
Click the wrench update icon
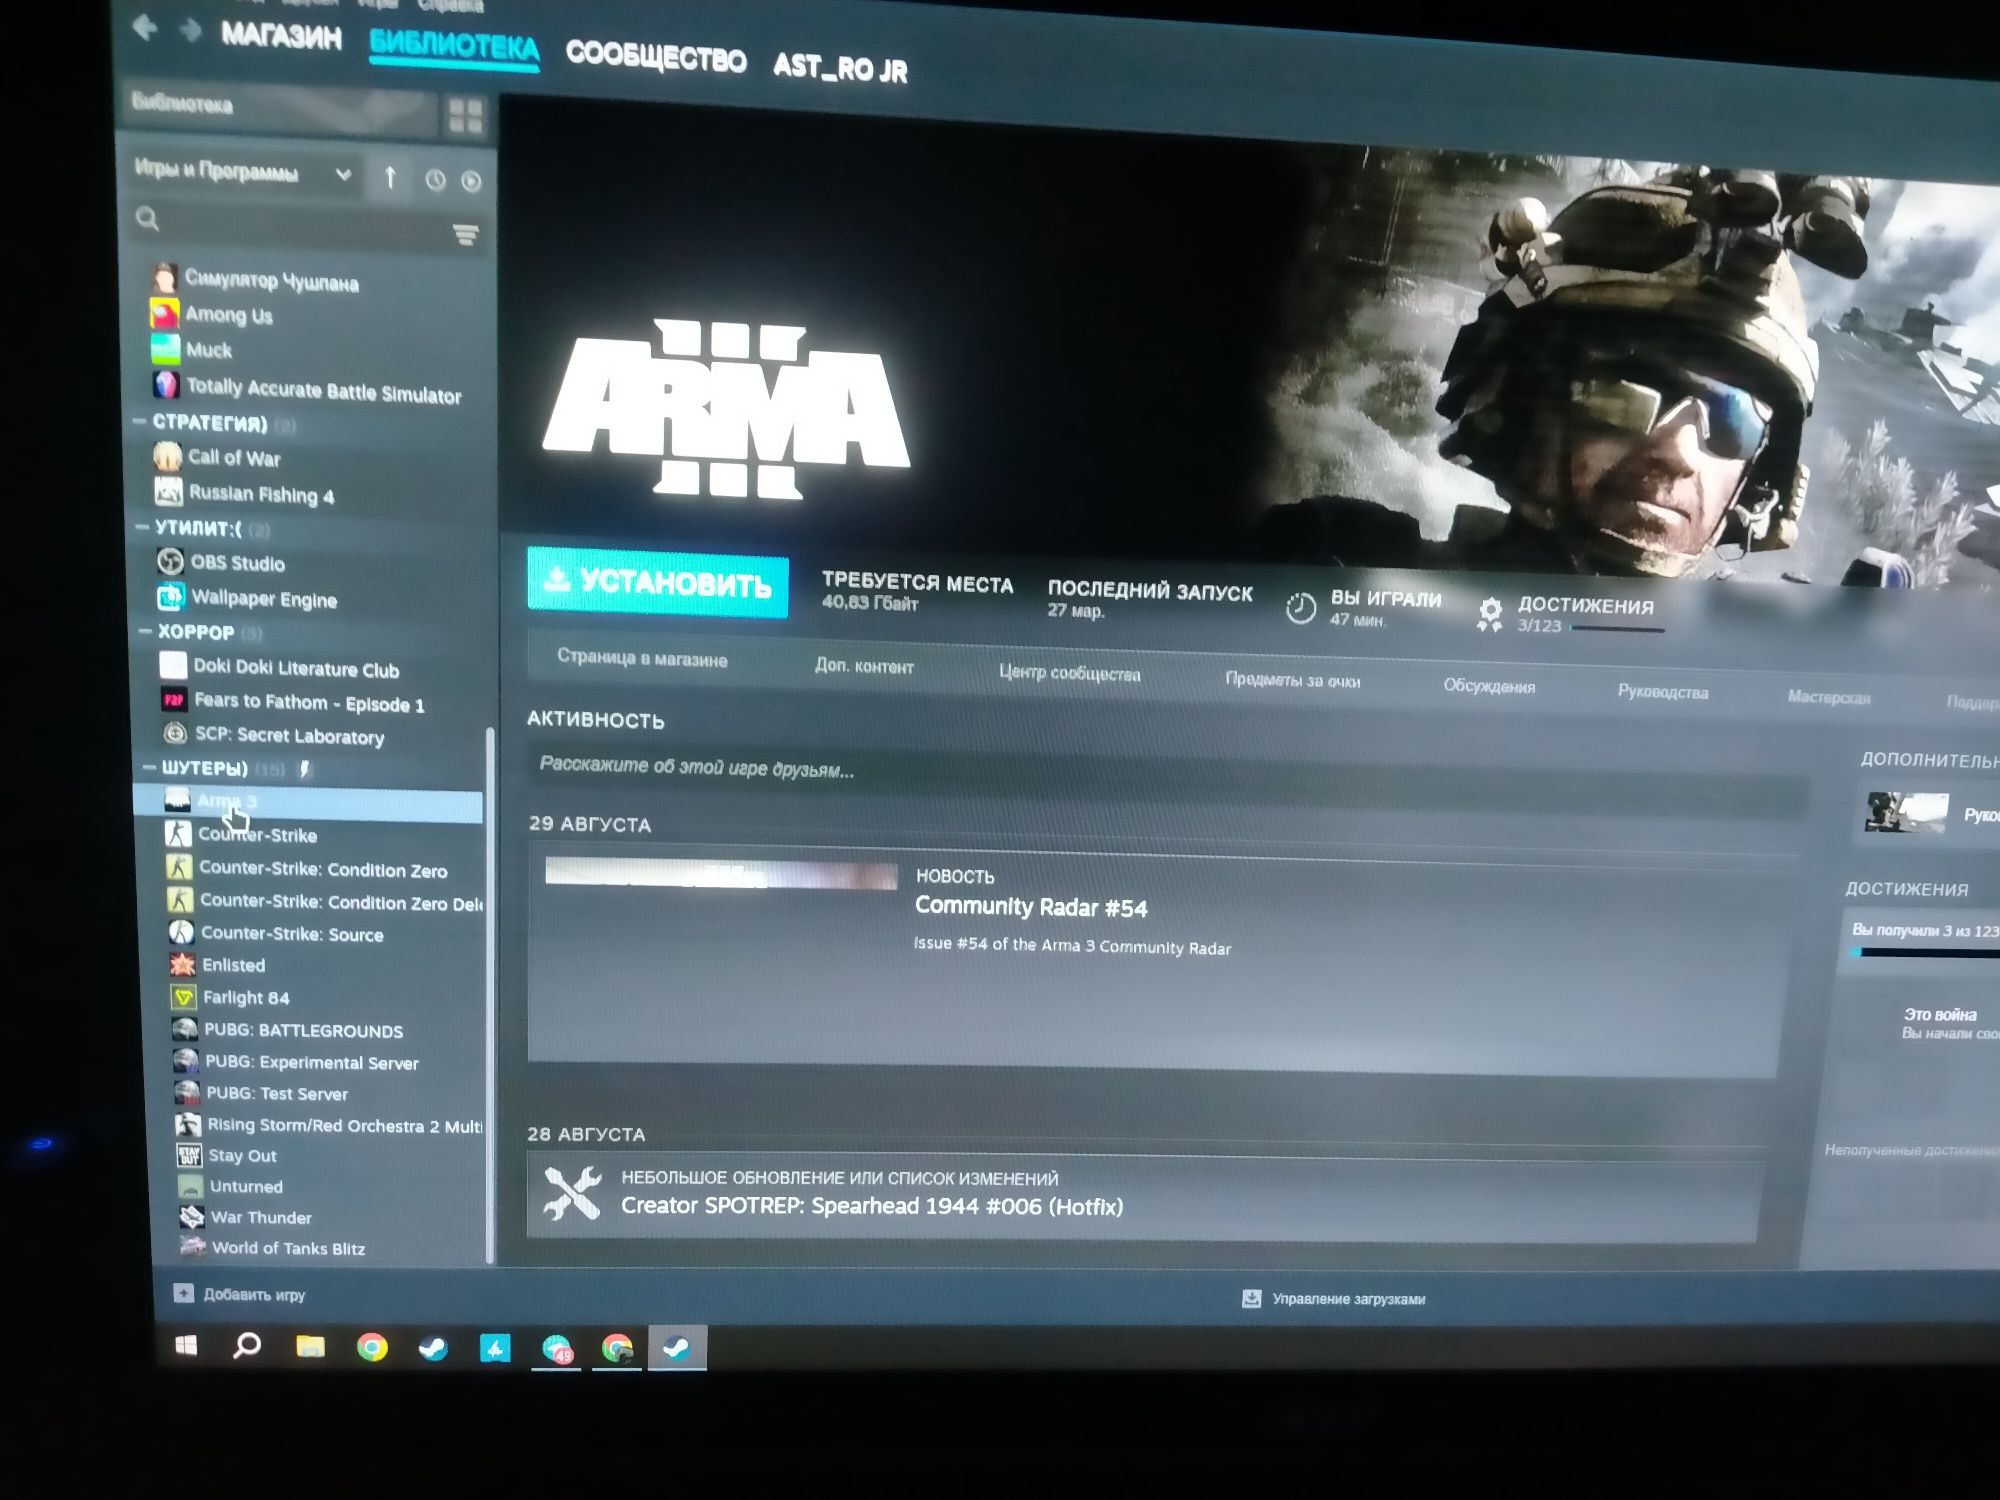pos(572,1192)
